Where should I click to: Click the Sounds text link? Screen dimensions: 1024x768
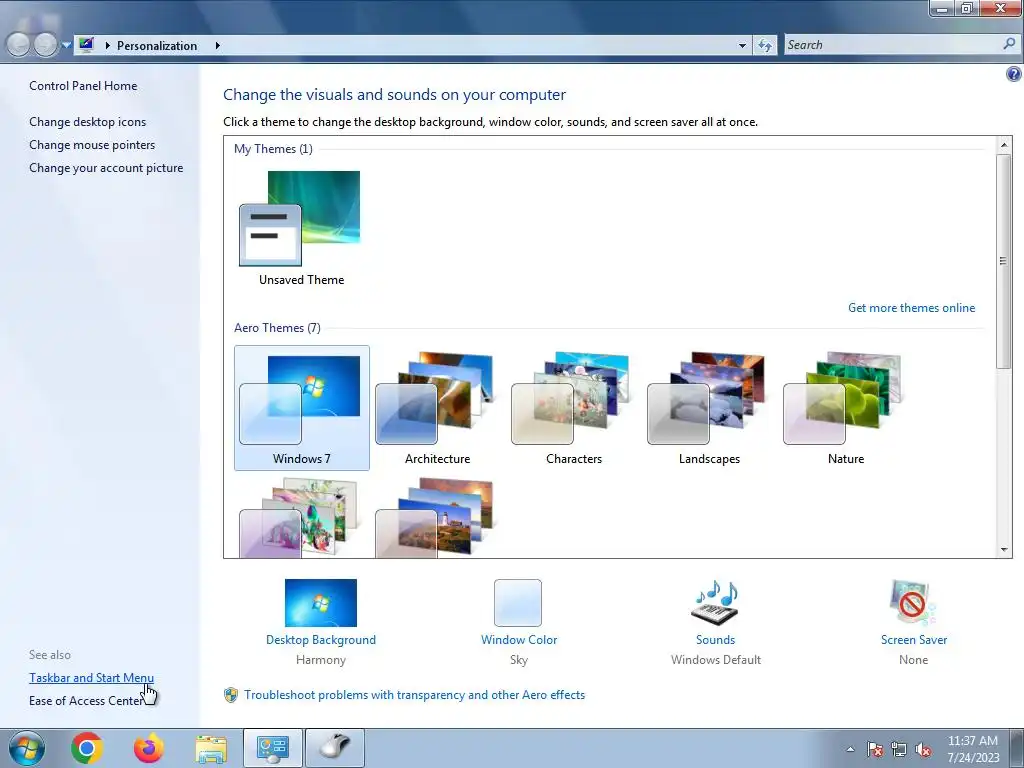(715, 640)
